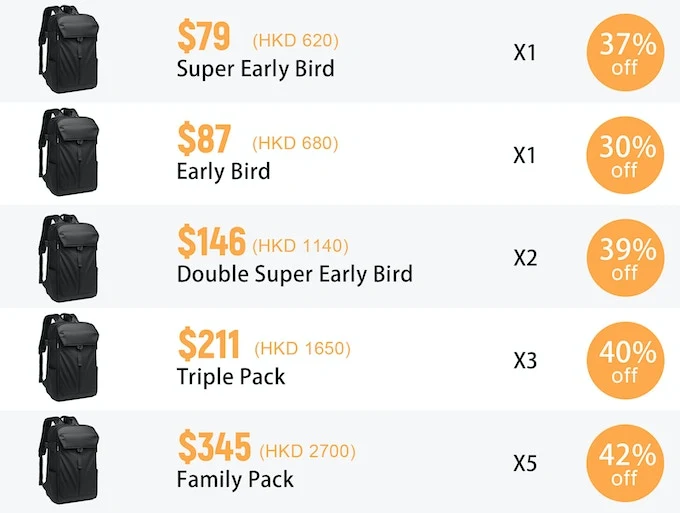
Task: Select the $146 price
Action: pyautogui.click(x=212, y=241)
